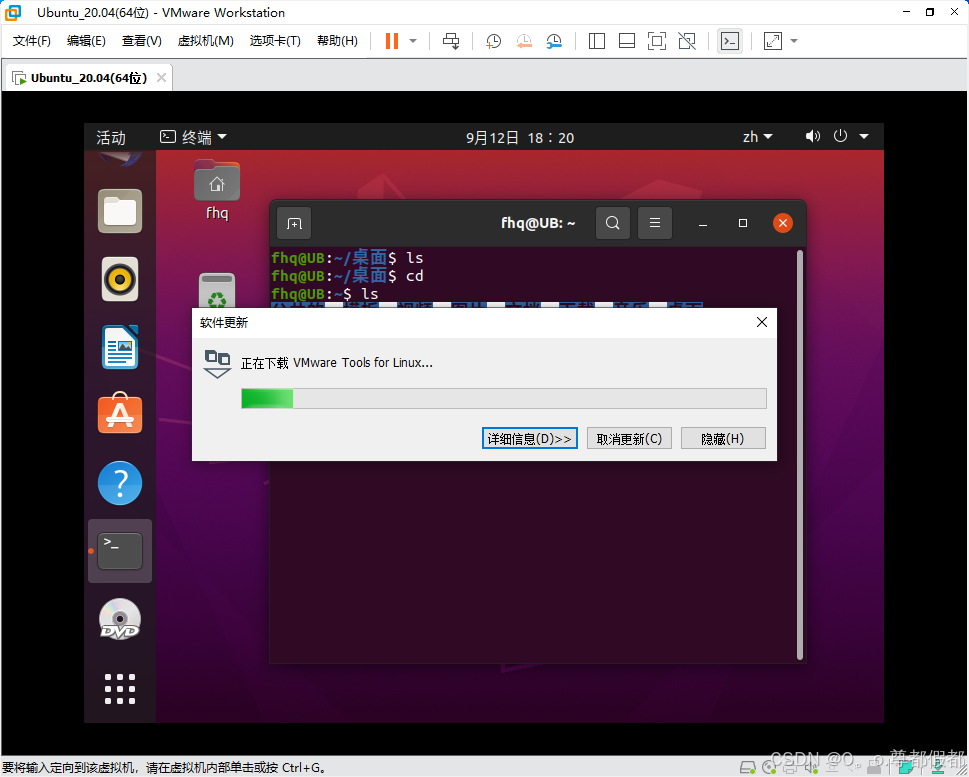Open the terminal hamburger menu

655,223
